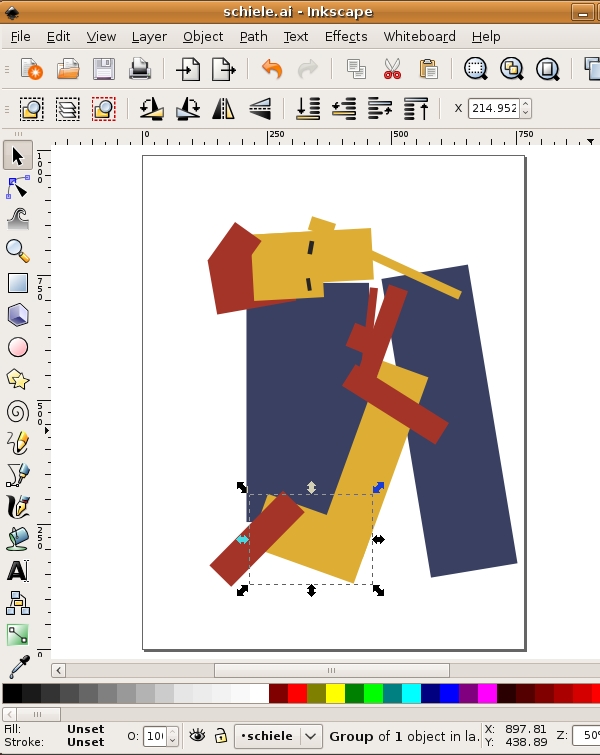This screenshot has width=600, height=755.
Task: Undo the last action
Action: click(272, 69)
